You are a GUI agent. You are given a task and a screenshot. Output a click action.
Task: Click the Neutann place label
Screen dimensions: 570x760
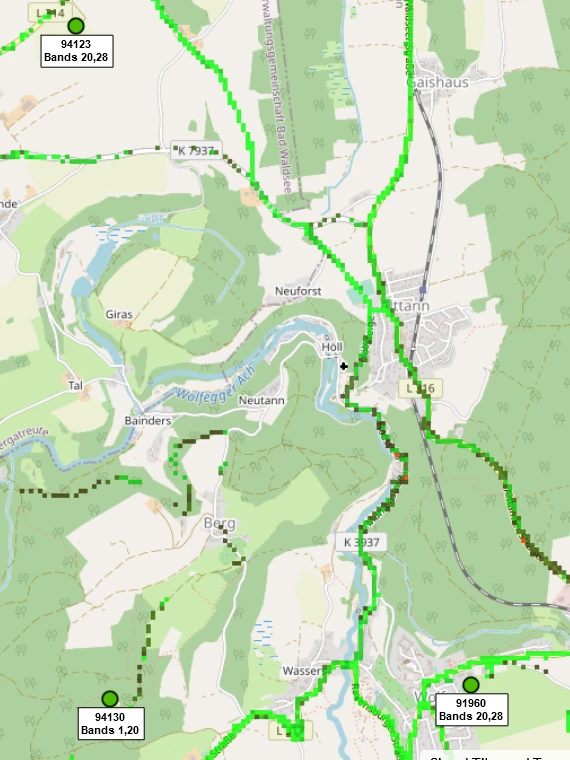pos(261,400)
